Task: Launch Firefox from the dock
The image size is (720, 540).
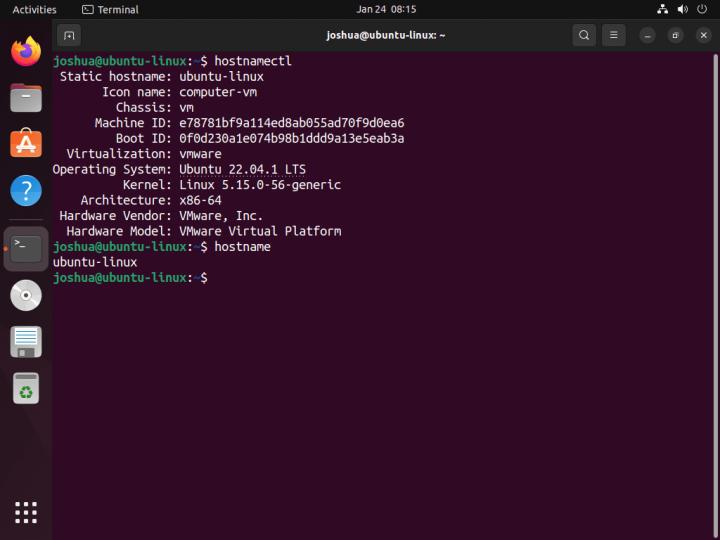Action: pos(26,51)
